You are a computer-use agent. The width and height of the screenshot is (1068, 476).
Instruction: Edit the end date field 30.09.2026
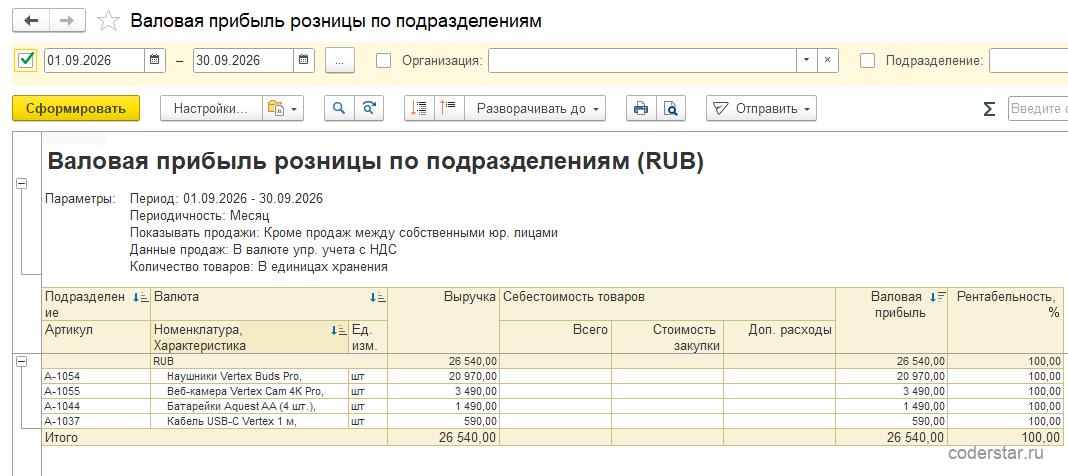pyautogui.click(x=244, y=60)
